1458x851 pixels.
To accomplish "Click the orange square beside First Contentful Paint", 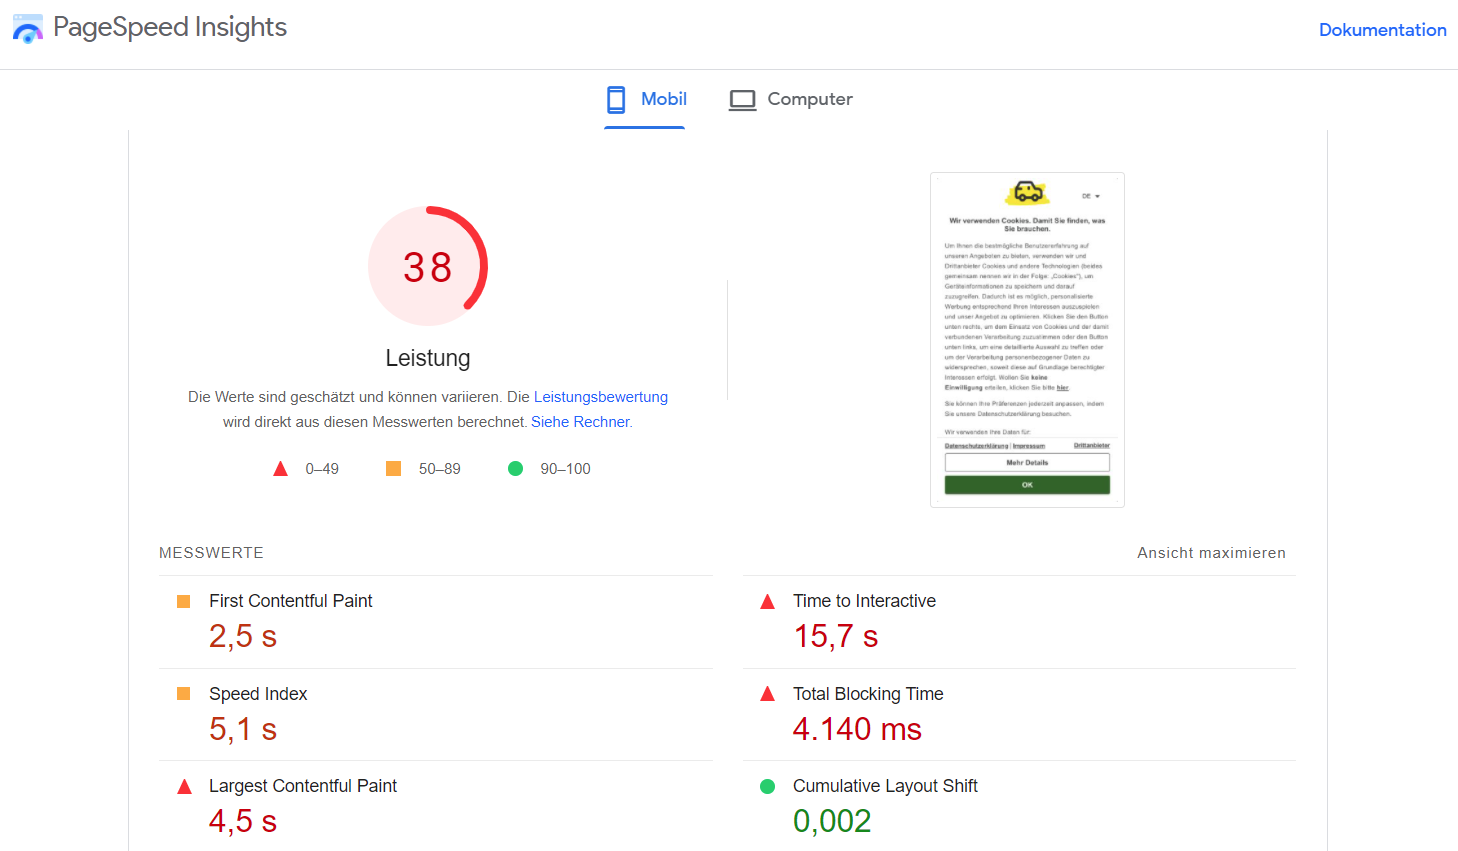I will tap(184, 601).
